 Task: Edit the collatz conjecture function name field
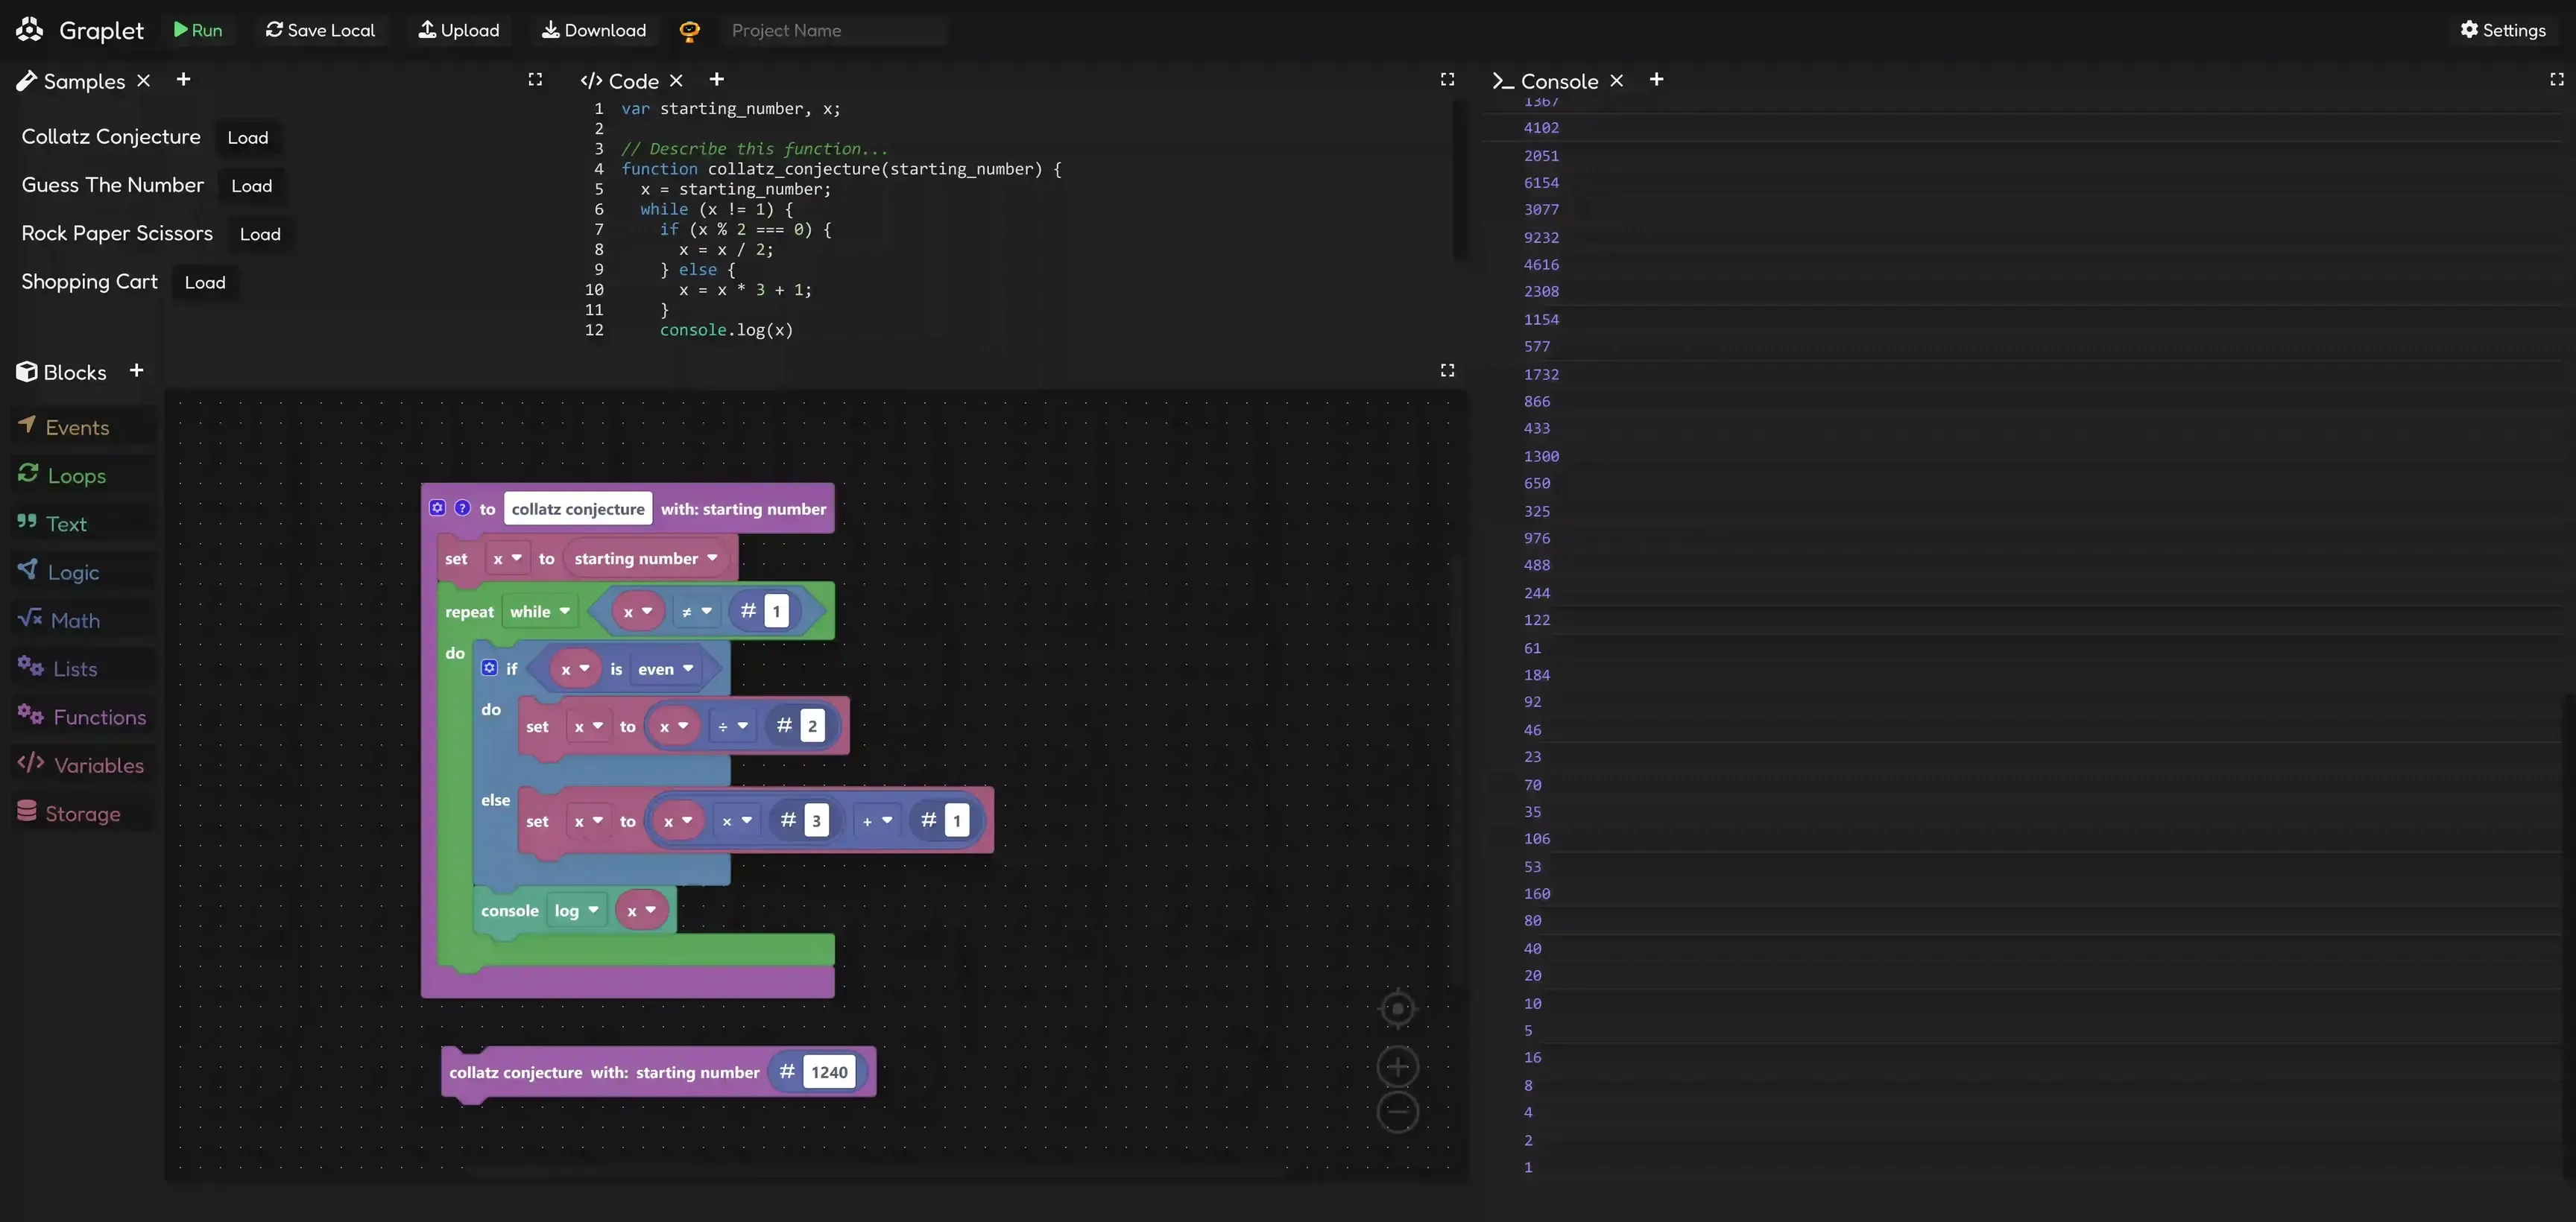[578, 509]
